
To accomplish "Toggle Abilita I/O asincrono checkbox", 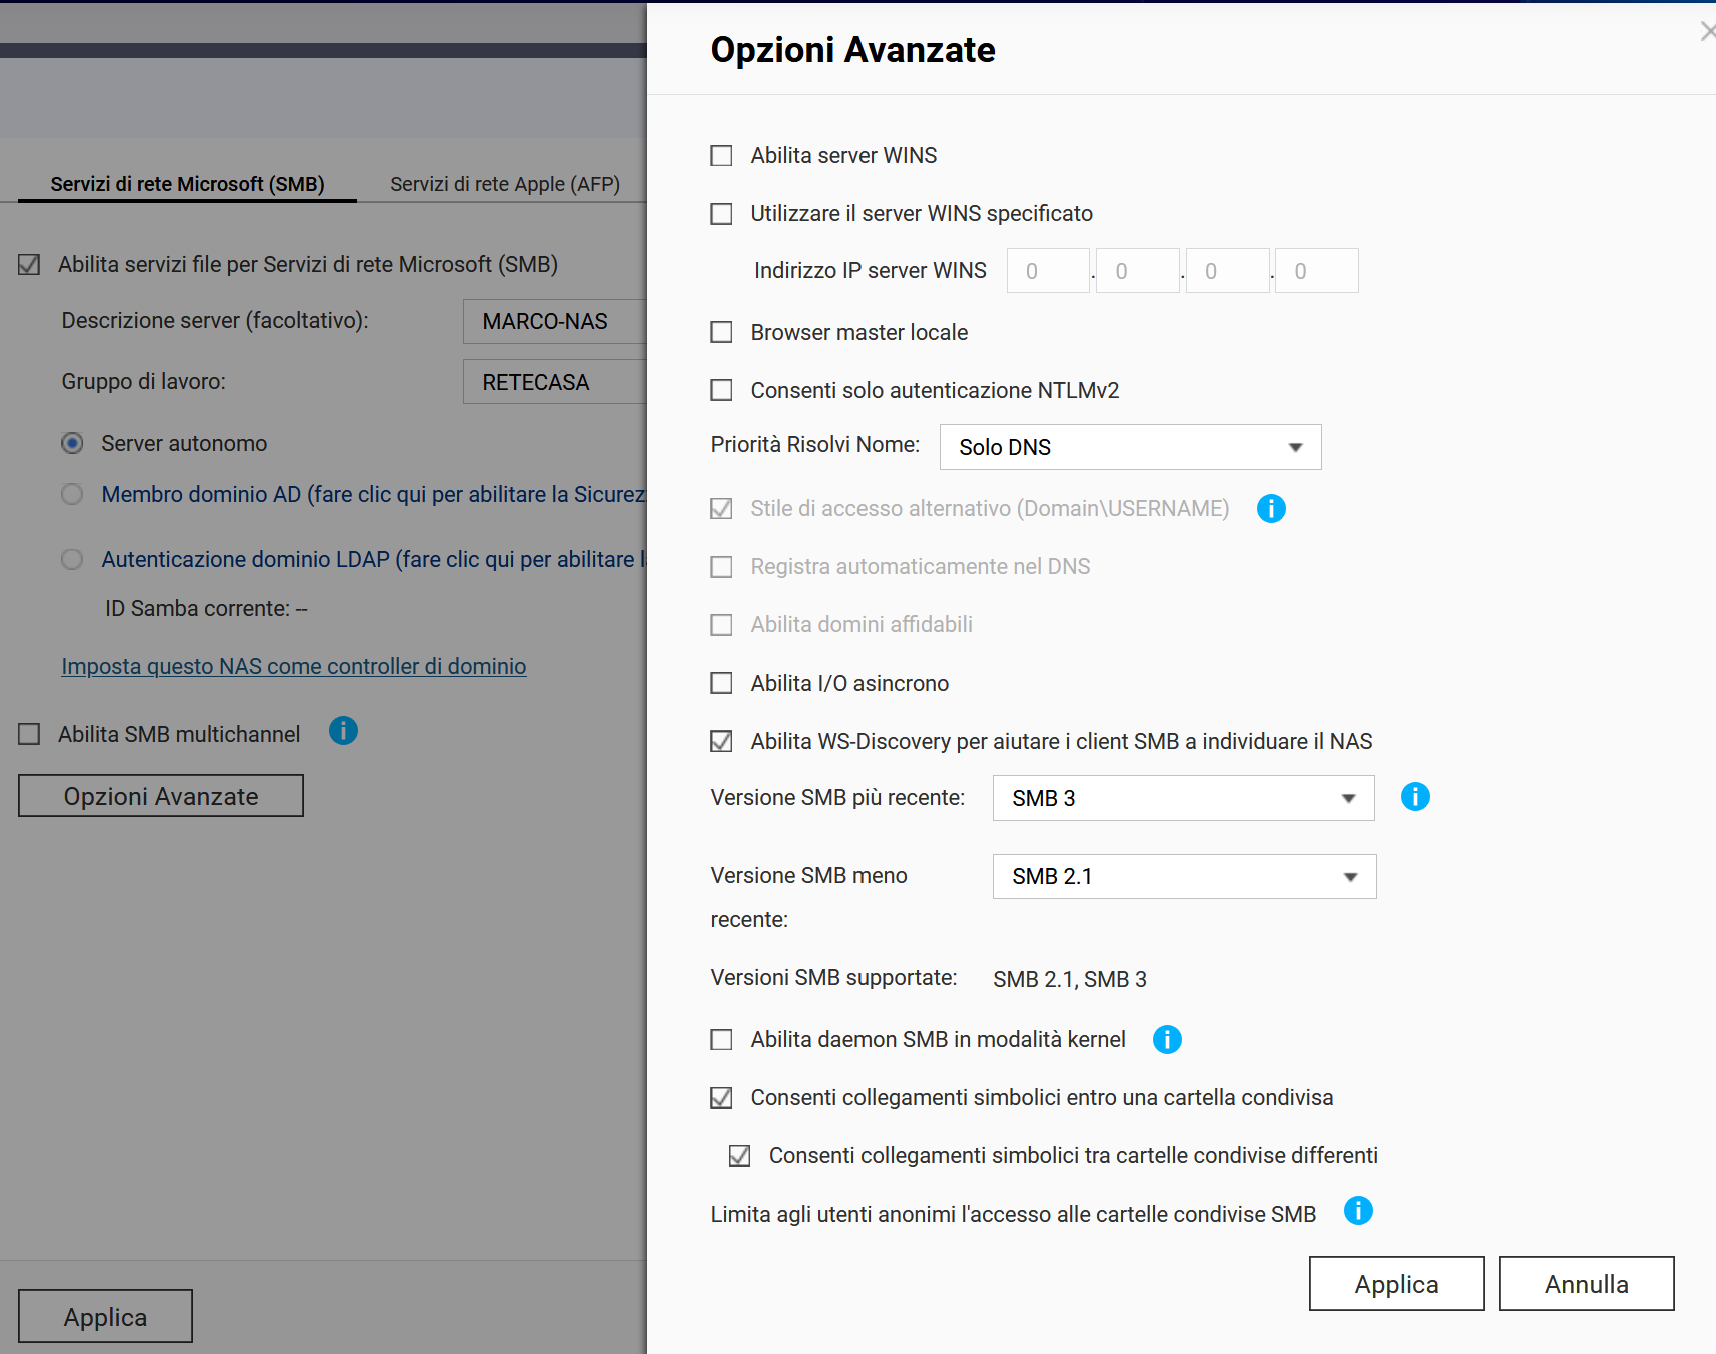I will [721, 683].
